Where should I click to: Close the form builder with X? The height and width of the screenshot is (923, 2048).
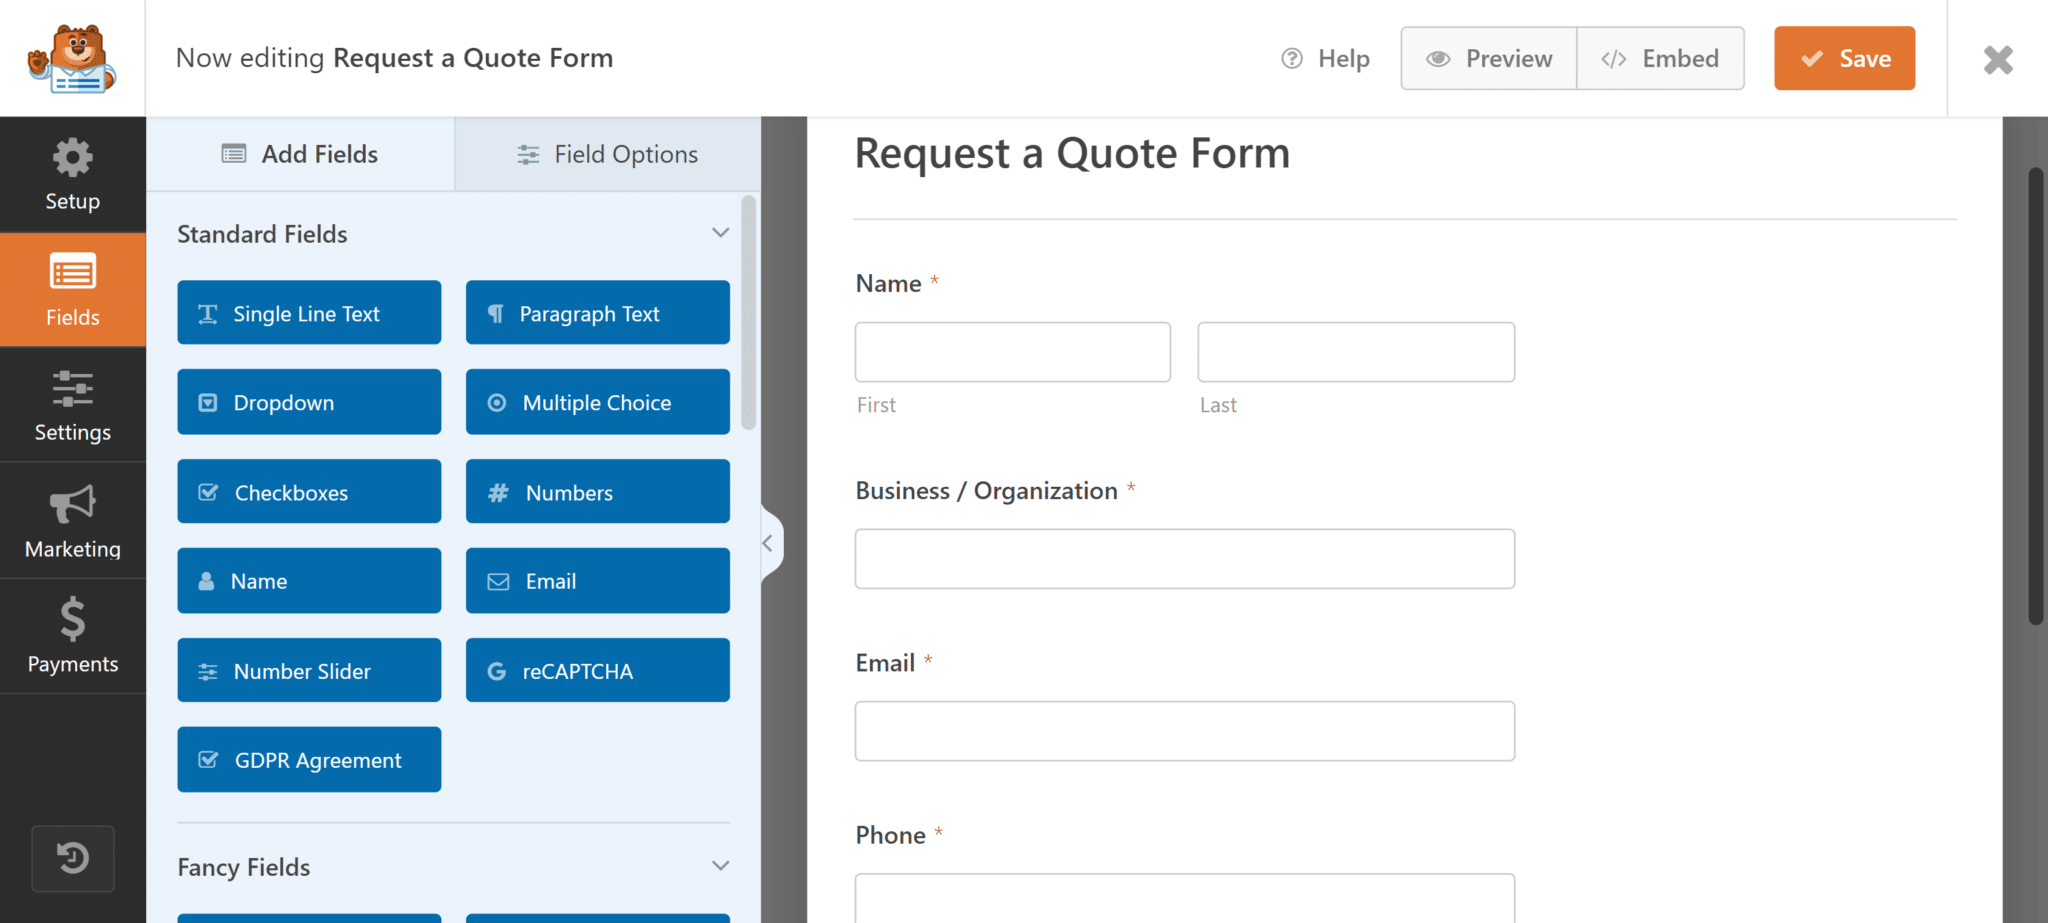pos(1998,60)
